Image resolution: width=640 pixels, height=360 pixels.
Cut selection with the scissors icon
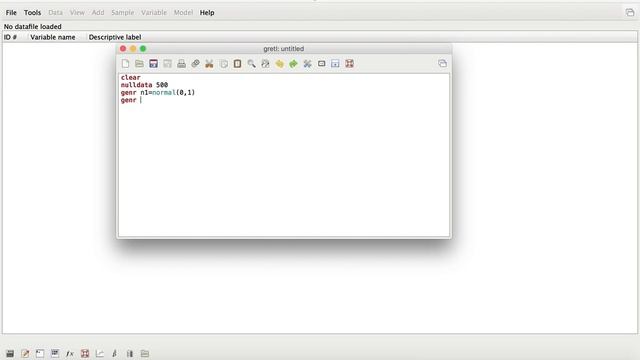(209, 64)
